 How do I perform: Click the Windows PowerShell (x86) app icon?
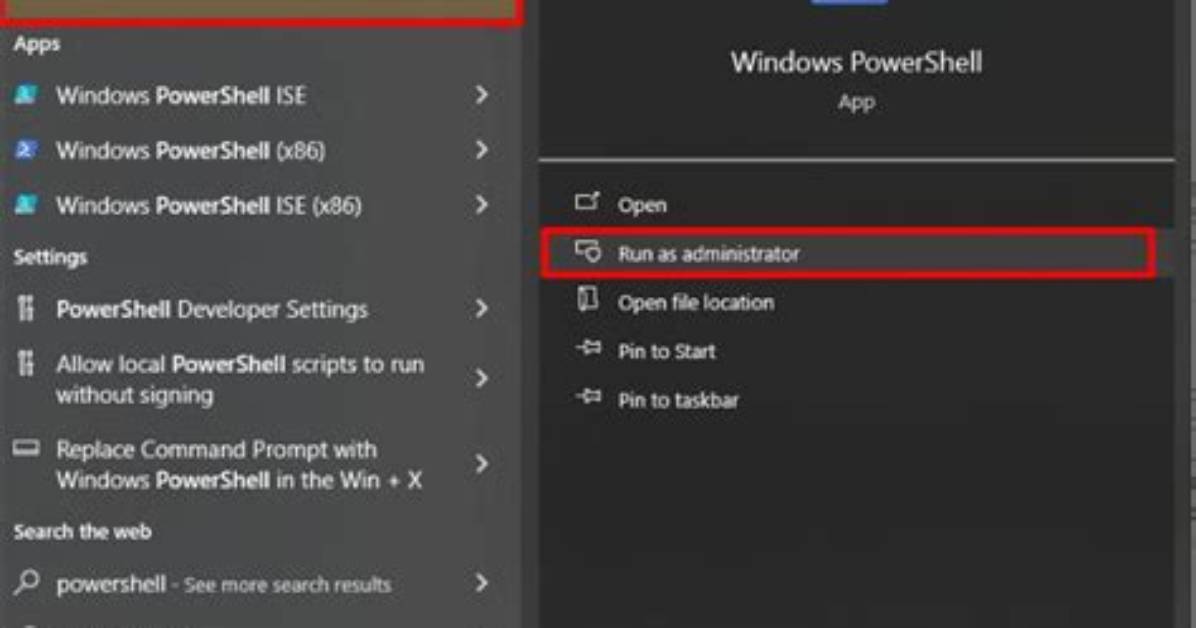coord(25,150)
